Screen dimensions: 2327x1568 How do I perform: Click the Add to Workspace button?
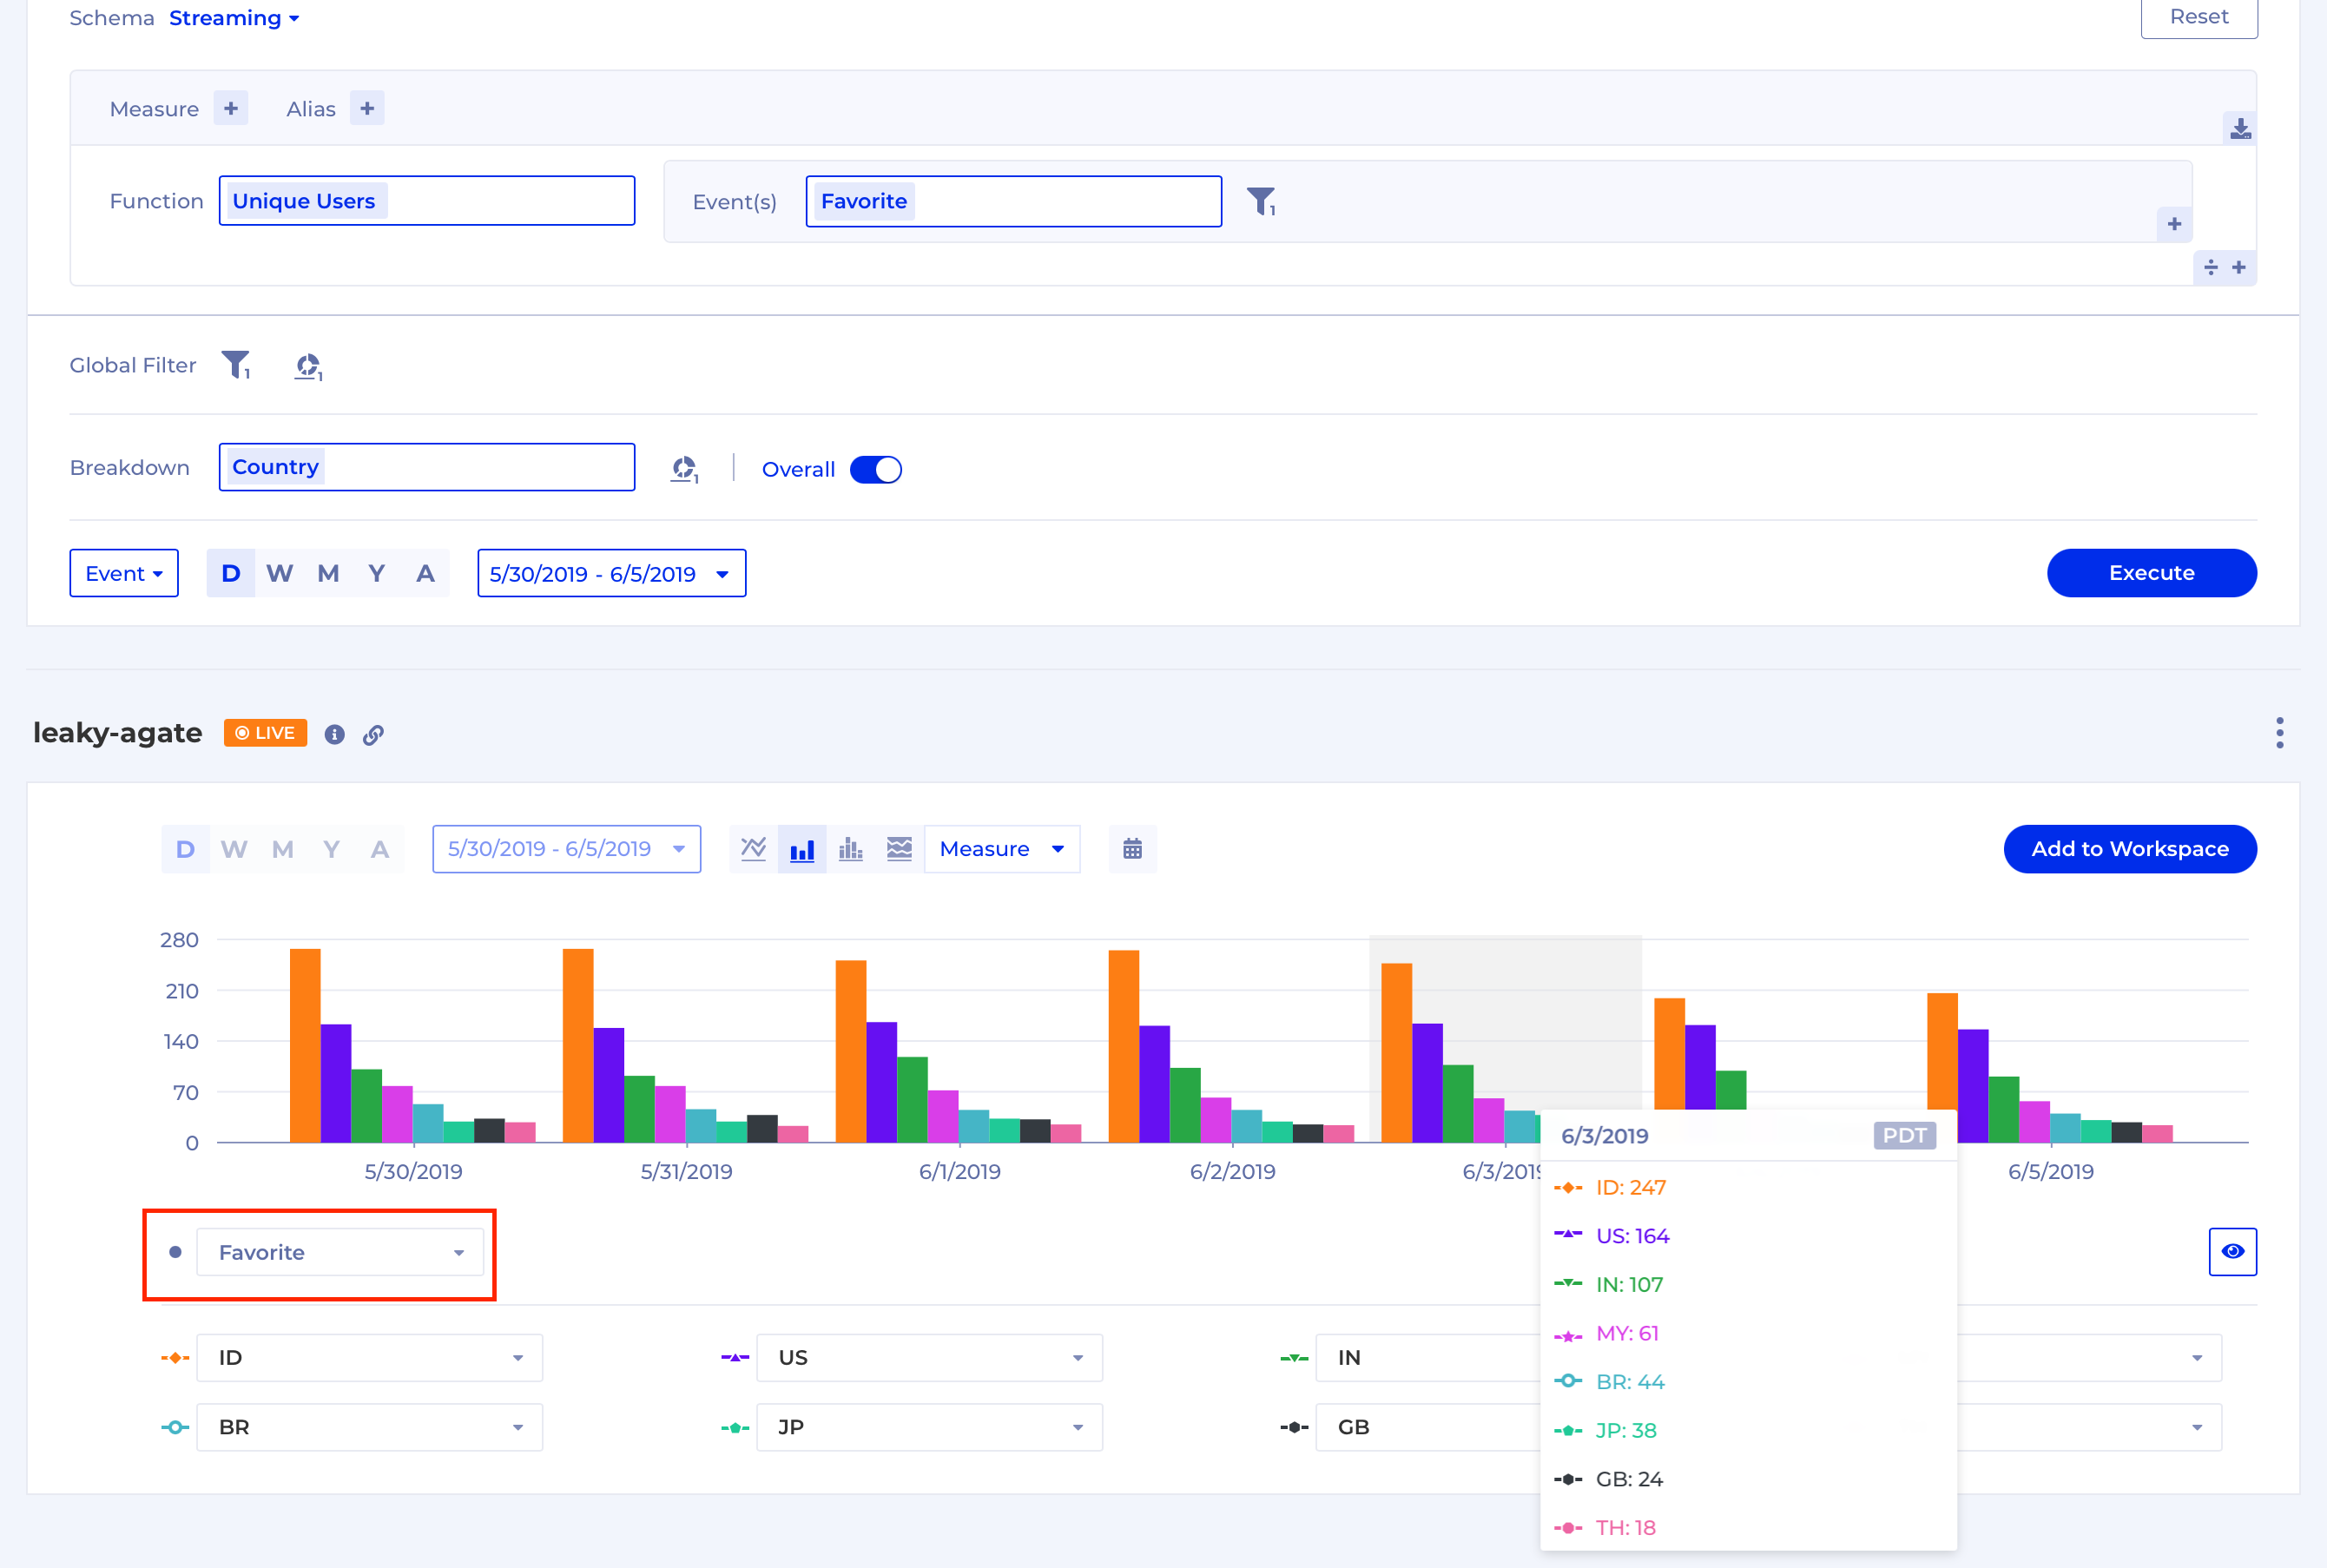[2129, 849]
